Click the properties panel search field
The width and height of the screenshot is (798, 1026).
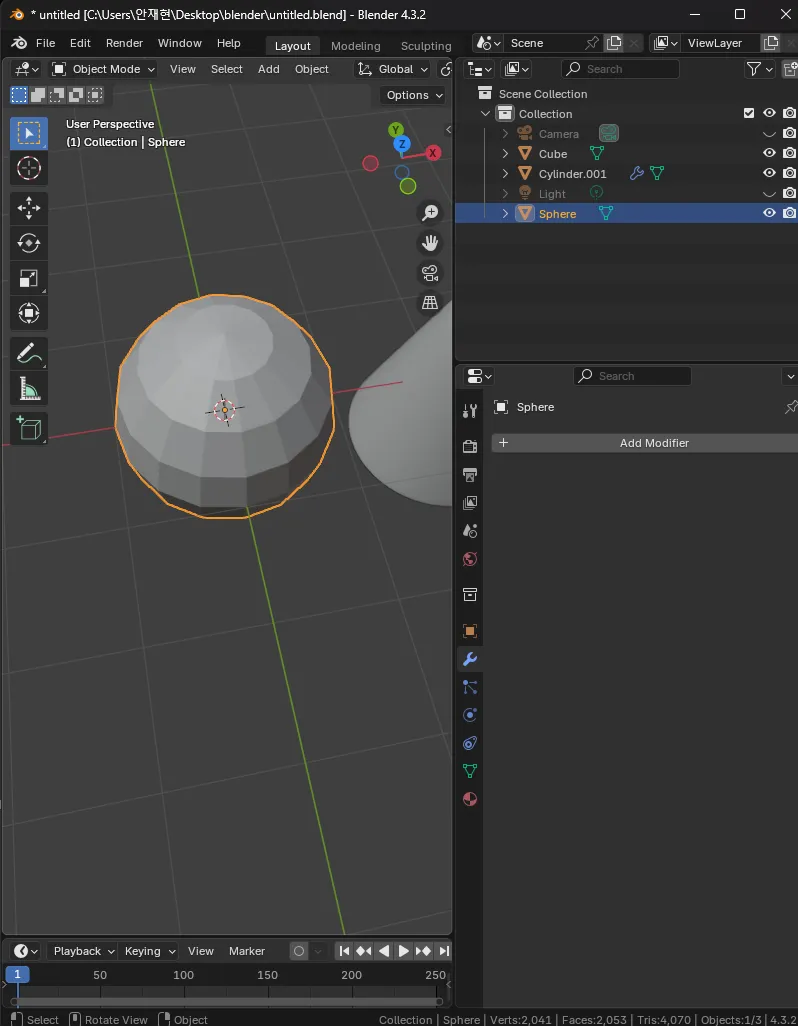click(x=633, y=376)
